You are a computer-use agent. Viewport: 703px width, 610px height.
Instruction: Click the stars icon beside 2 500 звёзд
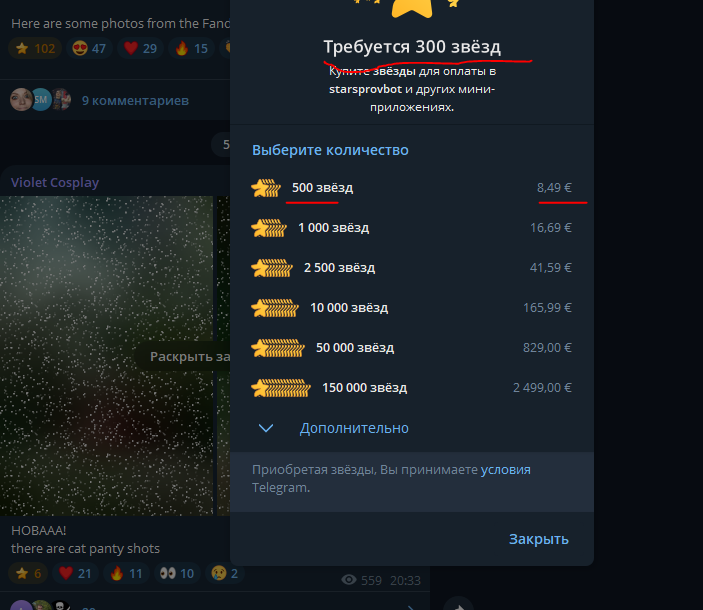point(272,268)
